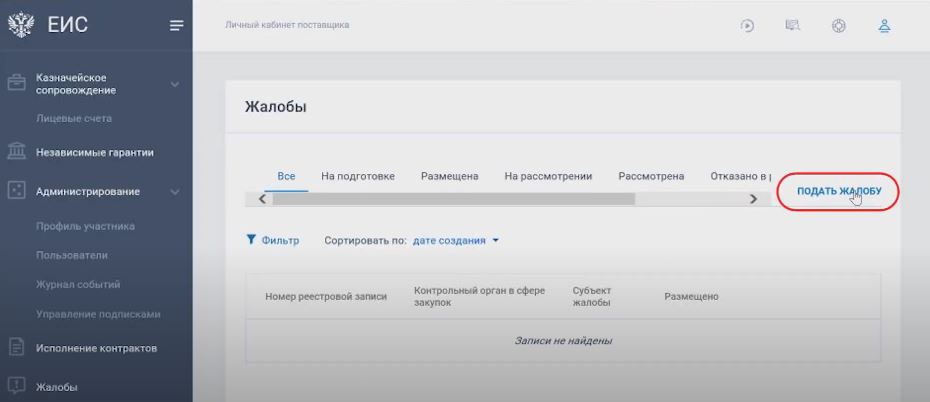Switch to the Отказано в tab
Viewport: 930px width, 402px height.
point(741,176)
